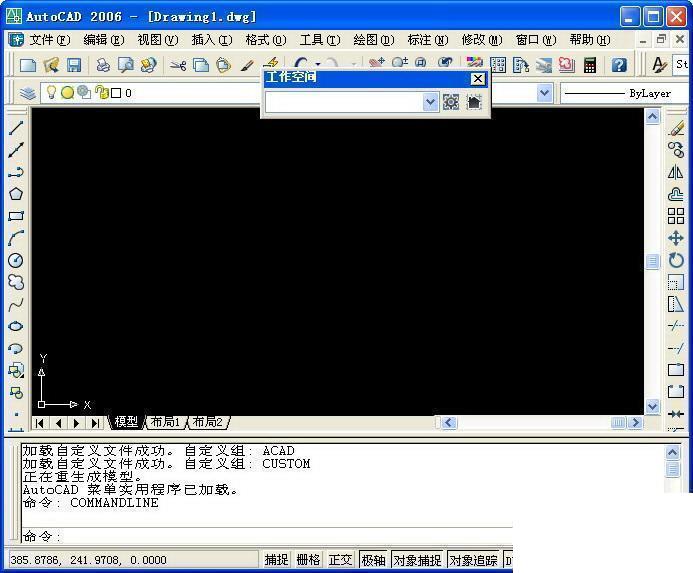Open the 绘图(D) menu

[373, 40]
